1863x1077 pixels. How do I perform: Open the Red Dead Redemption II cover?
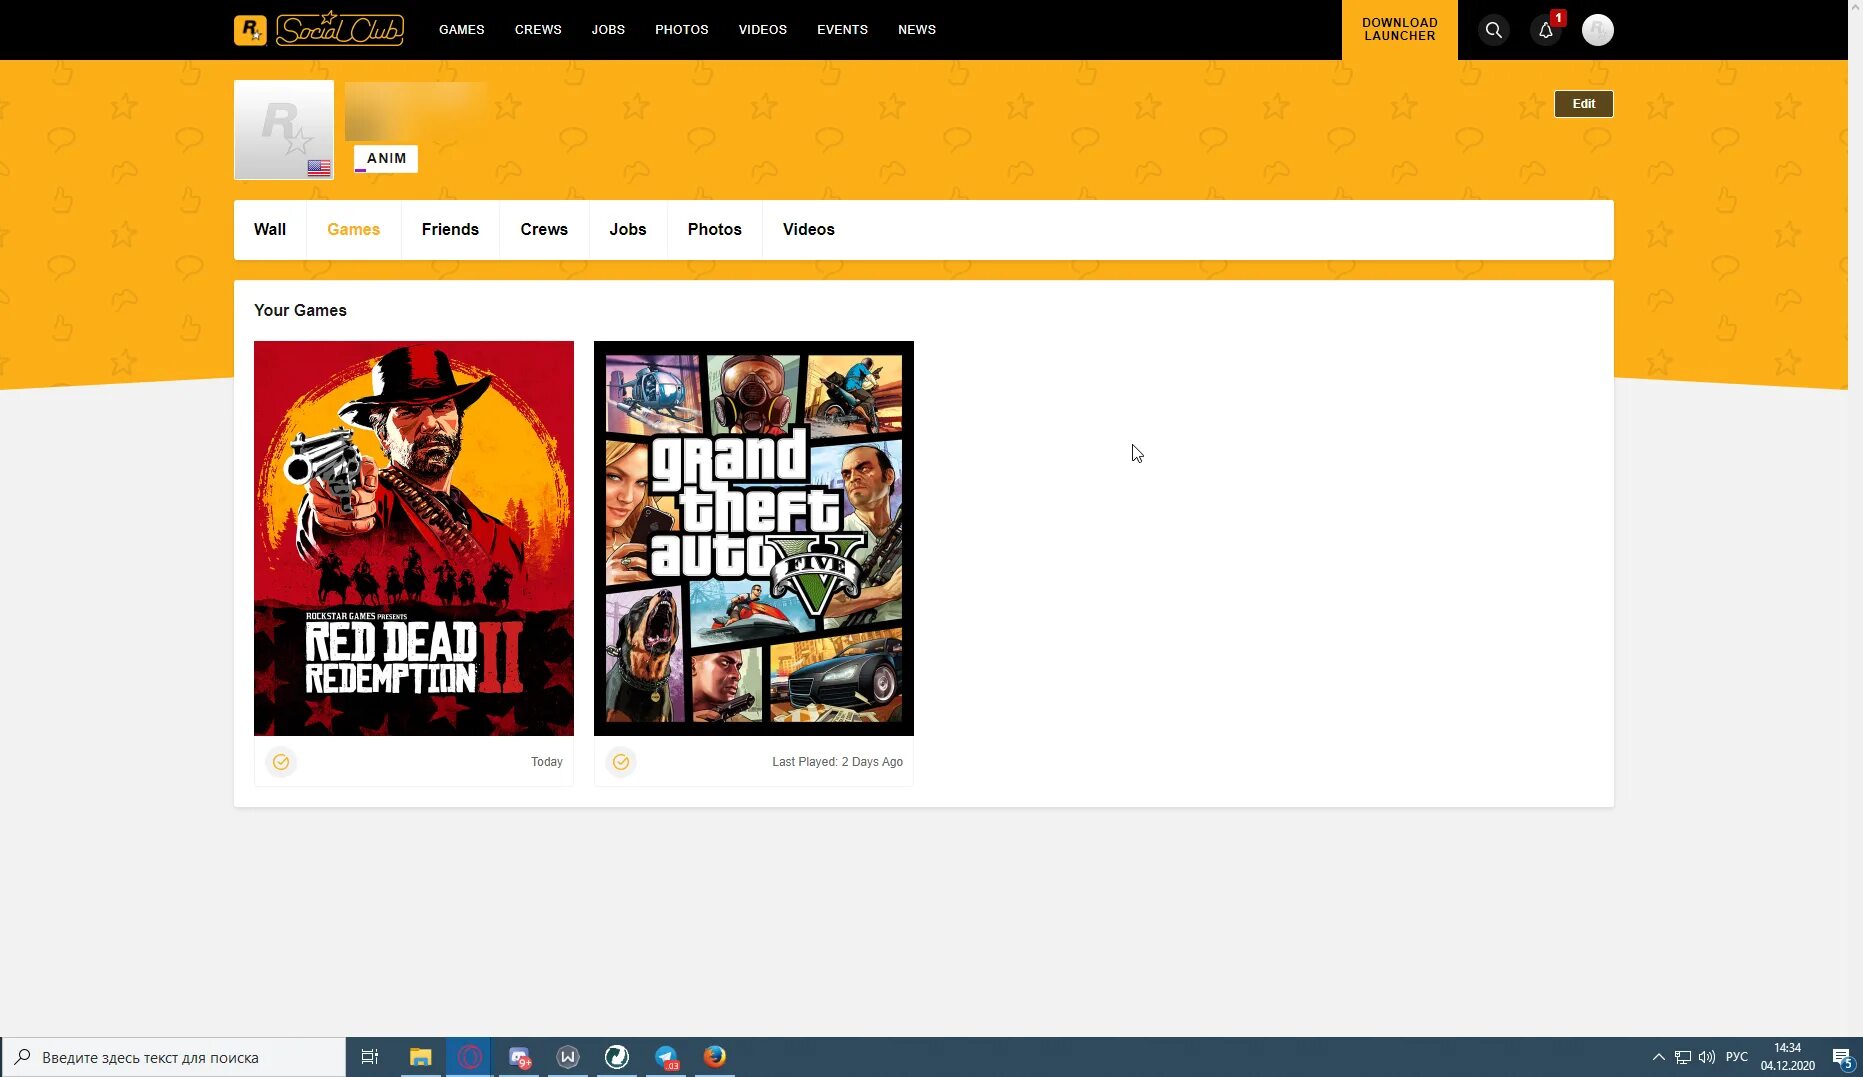pos(414,538)
